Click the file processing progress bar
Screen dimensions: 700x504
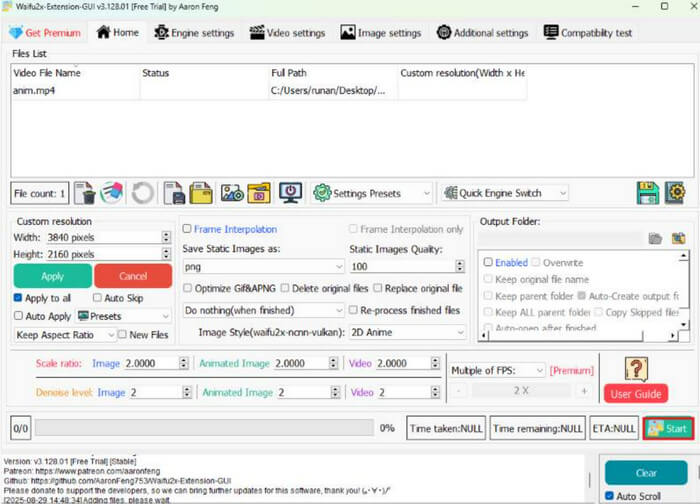point(207,428)
